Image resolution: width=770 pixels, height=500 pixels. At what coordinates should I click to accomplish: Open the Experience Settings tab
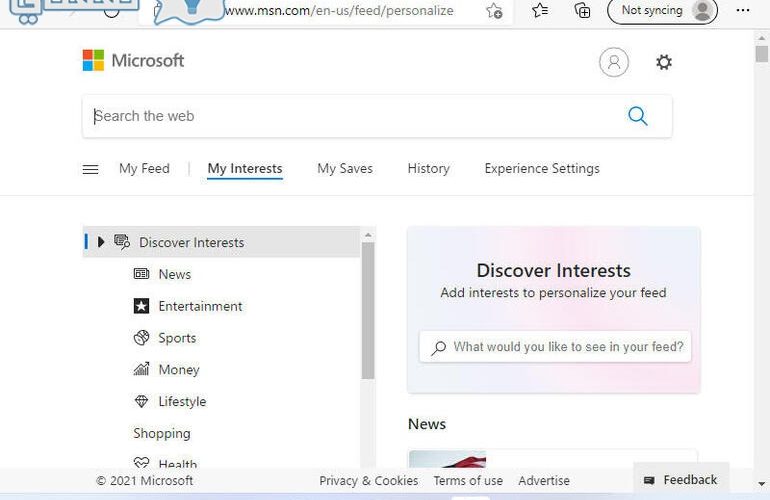[542, 168]
